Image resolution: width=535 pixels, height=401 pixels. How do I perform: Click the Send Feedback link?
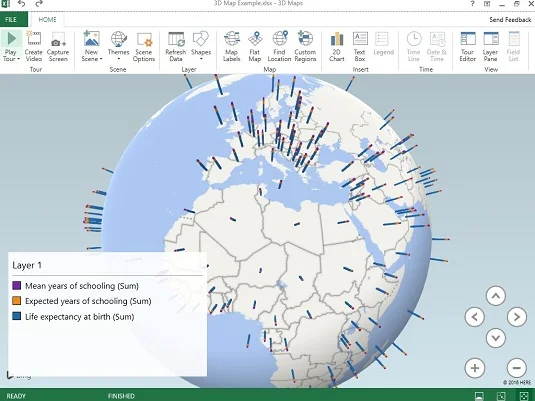510,20
